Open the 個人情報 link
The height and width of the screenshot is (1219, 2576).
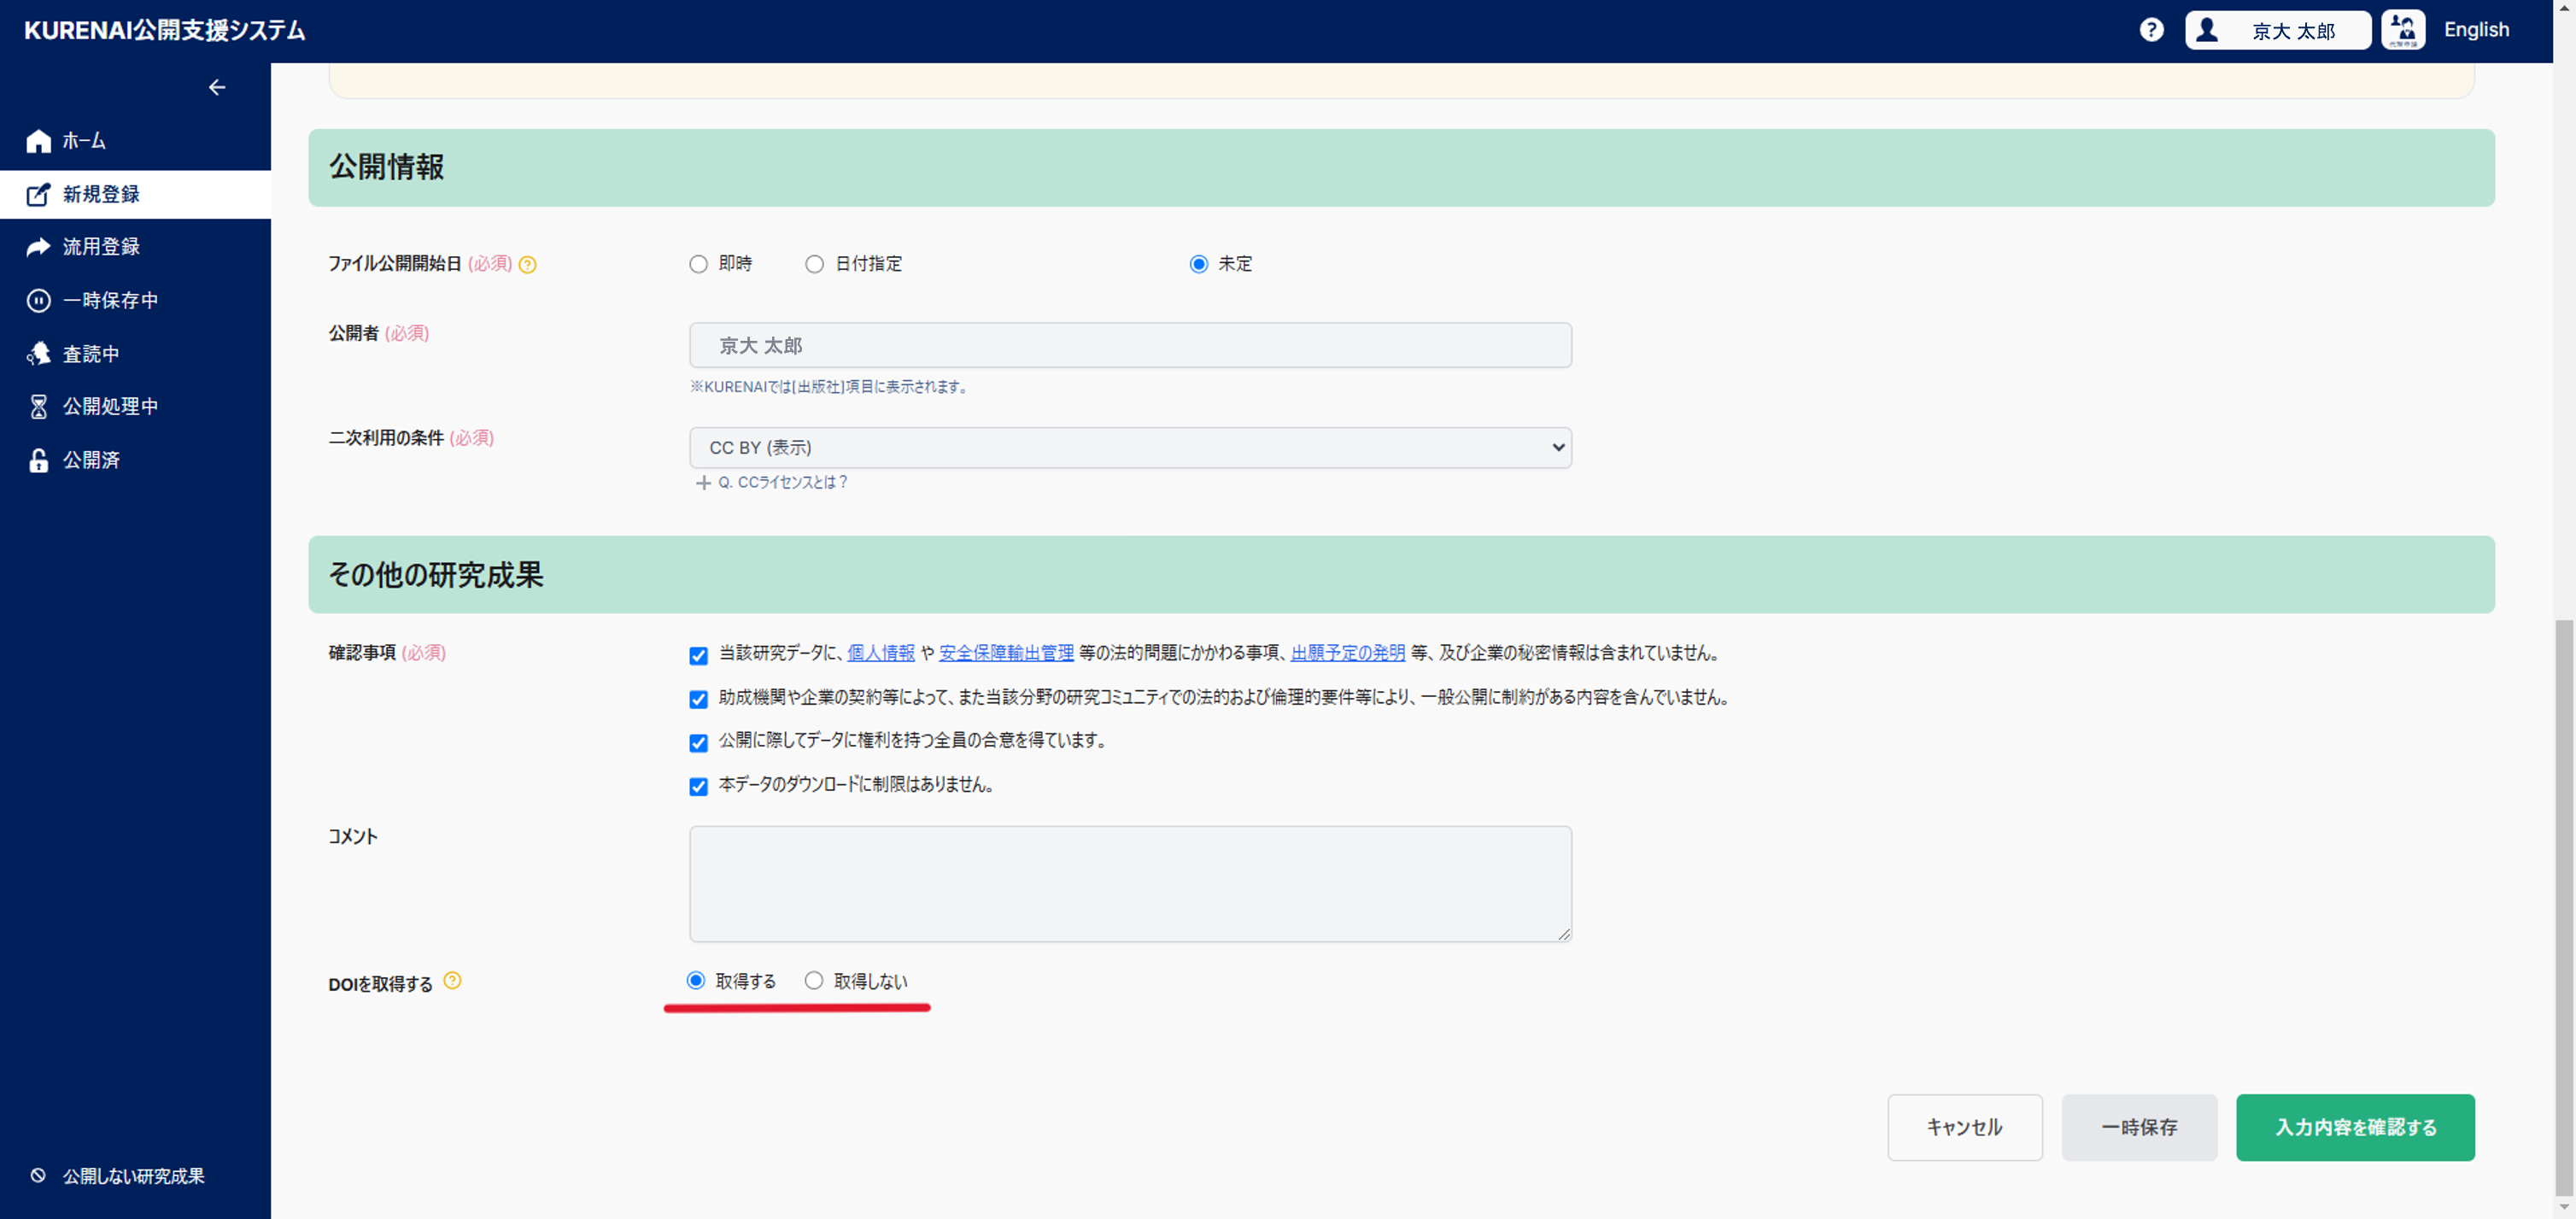point(880,653)
